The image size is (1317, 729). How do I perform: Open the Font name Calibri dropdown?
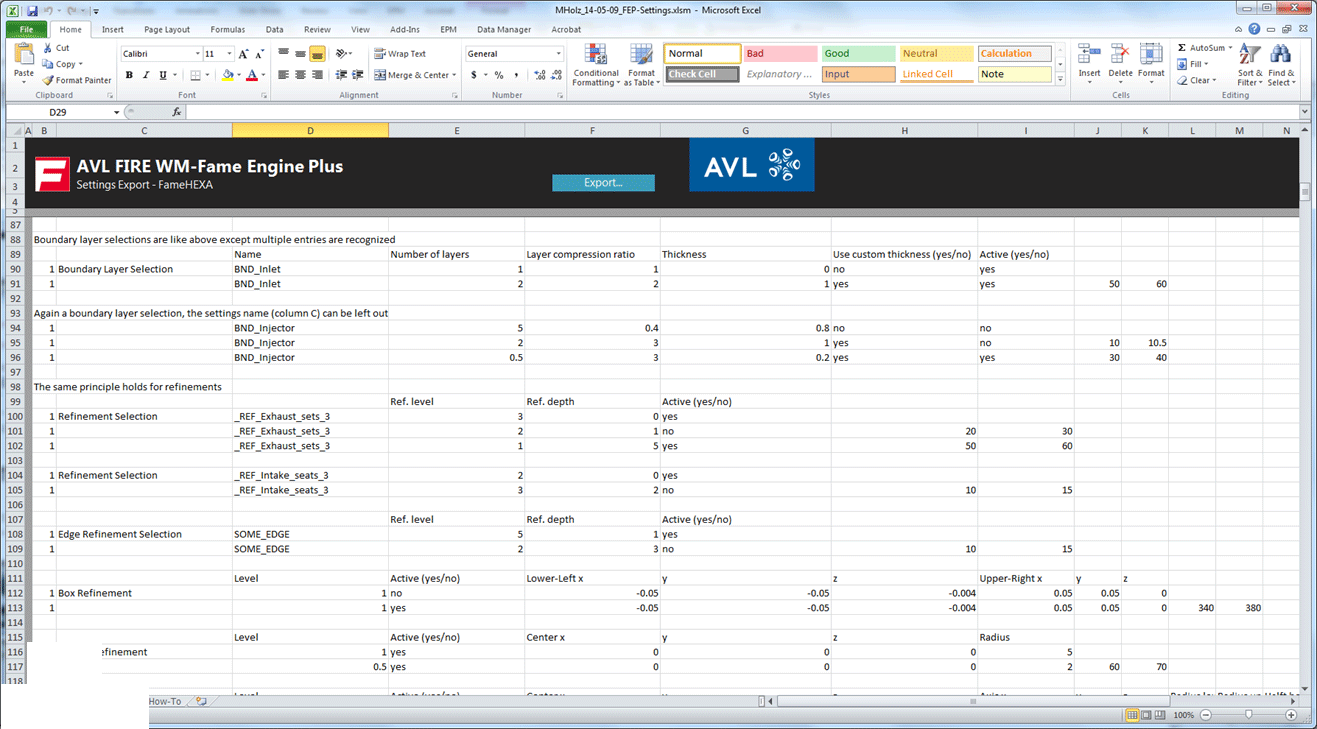click(198, 54)
